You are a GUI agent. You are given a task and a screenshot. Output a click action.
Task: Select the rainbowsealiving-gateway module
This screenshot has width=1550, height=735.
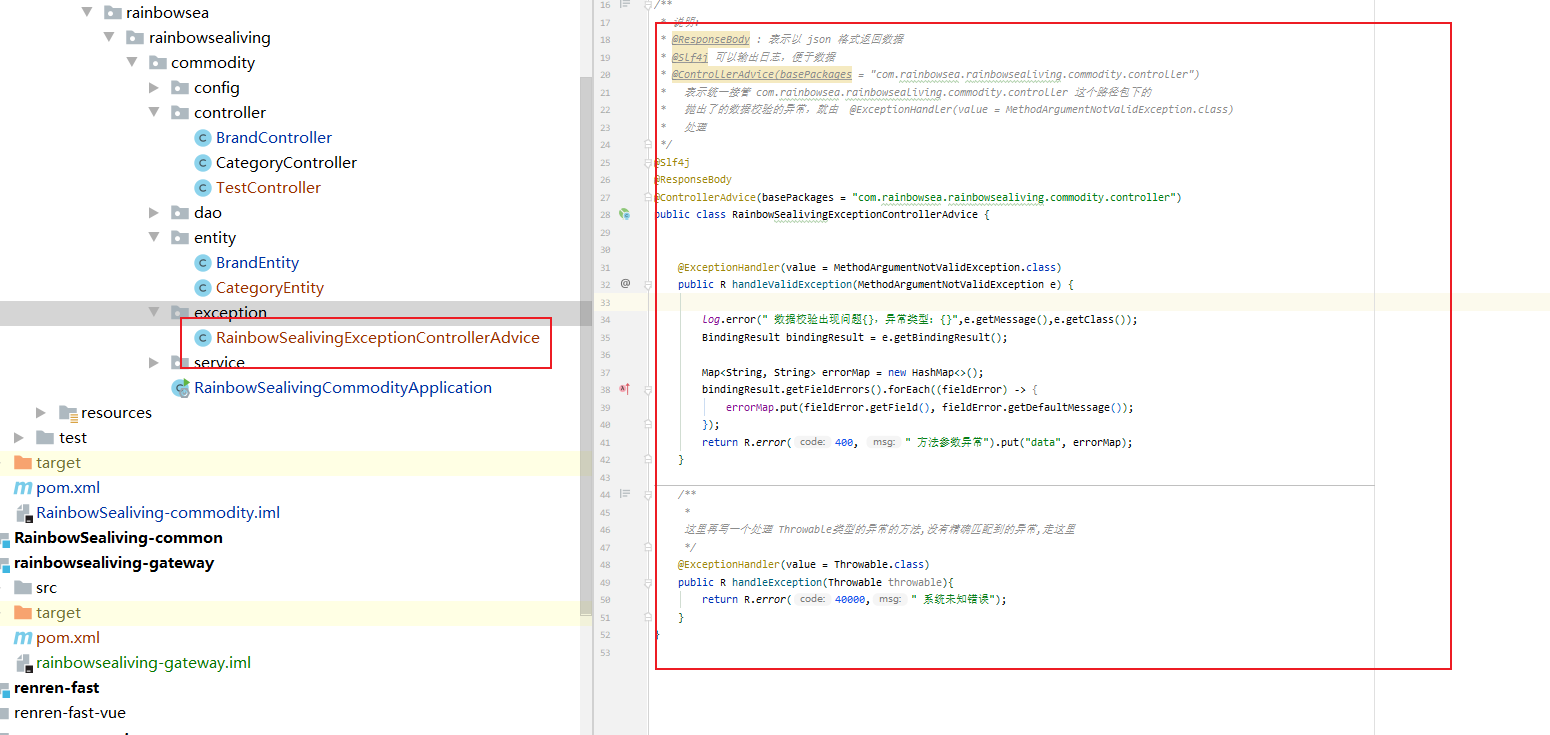114,563
